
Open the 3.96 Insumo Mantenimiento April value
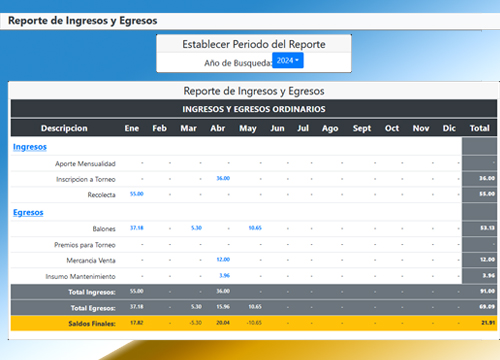pos(224,275)
